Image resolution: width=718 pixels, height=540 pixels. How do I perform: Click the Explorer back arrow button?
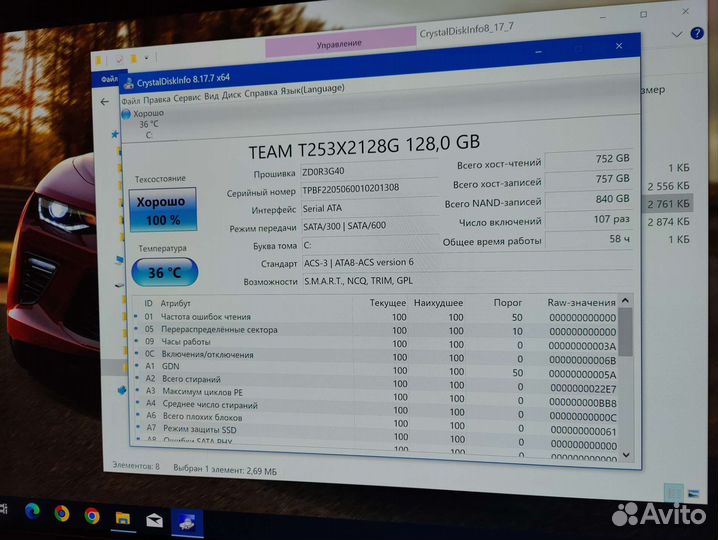coord(104,102)
